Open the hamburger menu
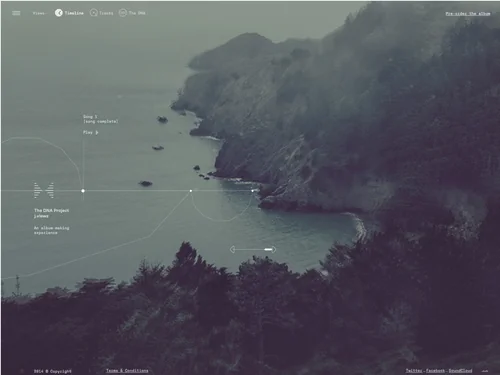The image size is (500, 375). click(16, 13)
